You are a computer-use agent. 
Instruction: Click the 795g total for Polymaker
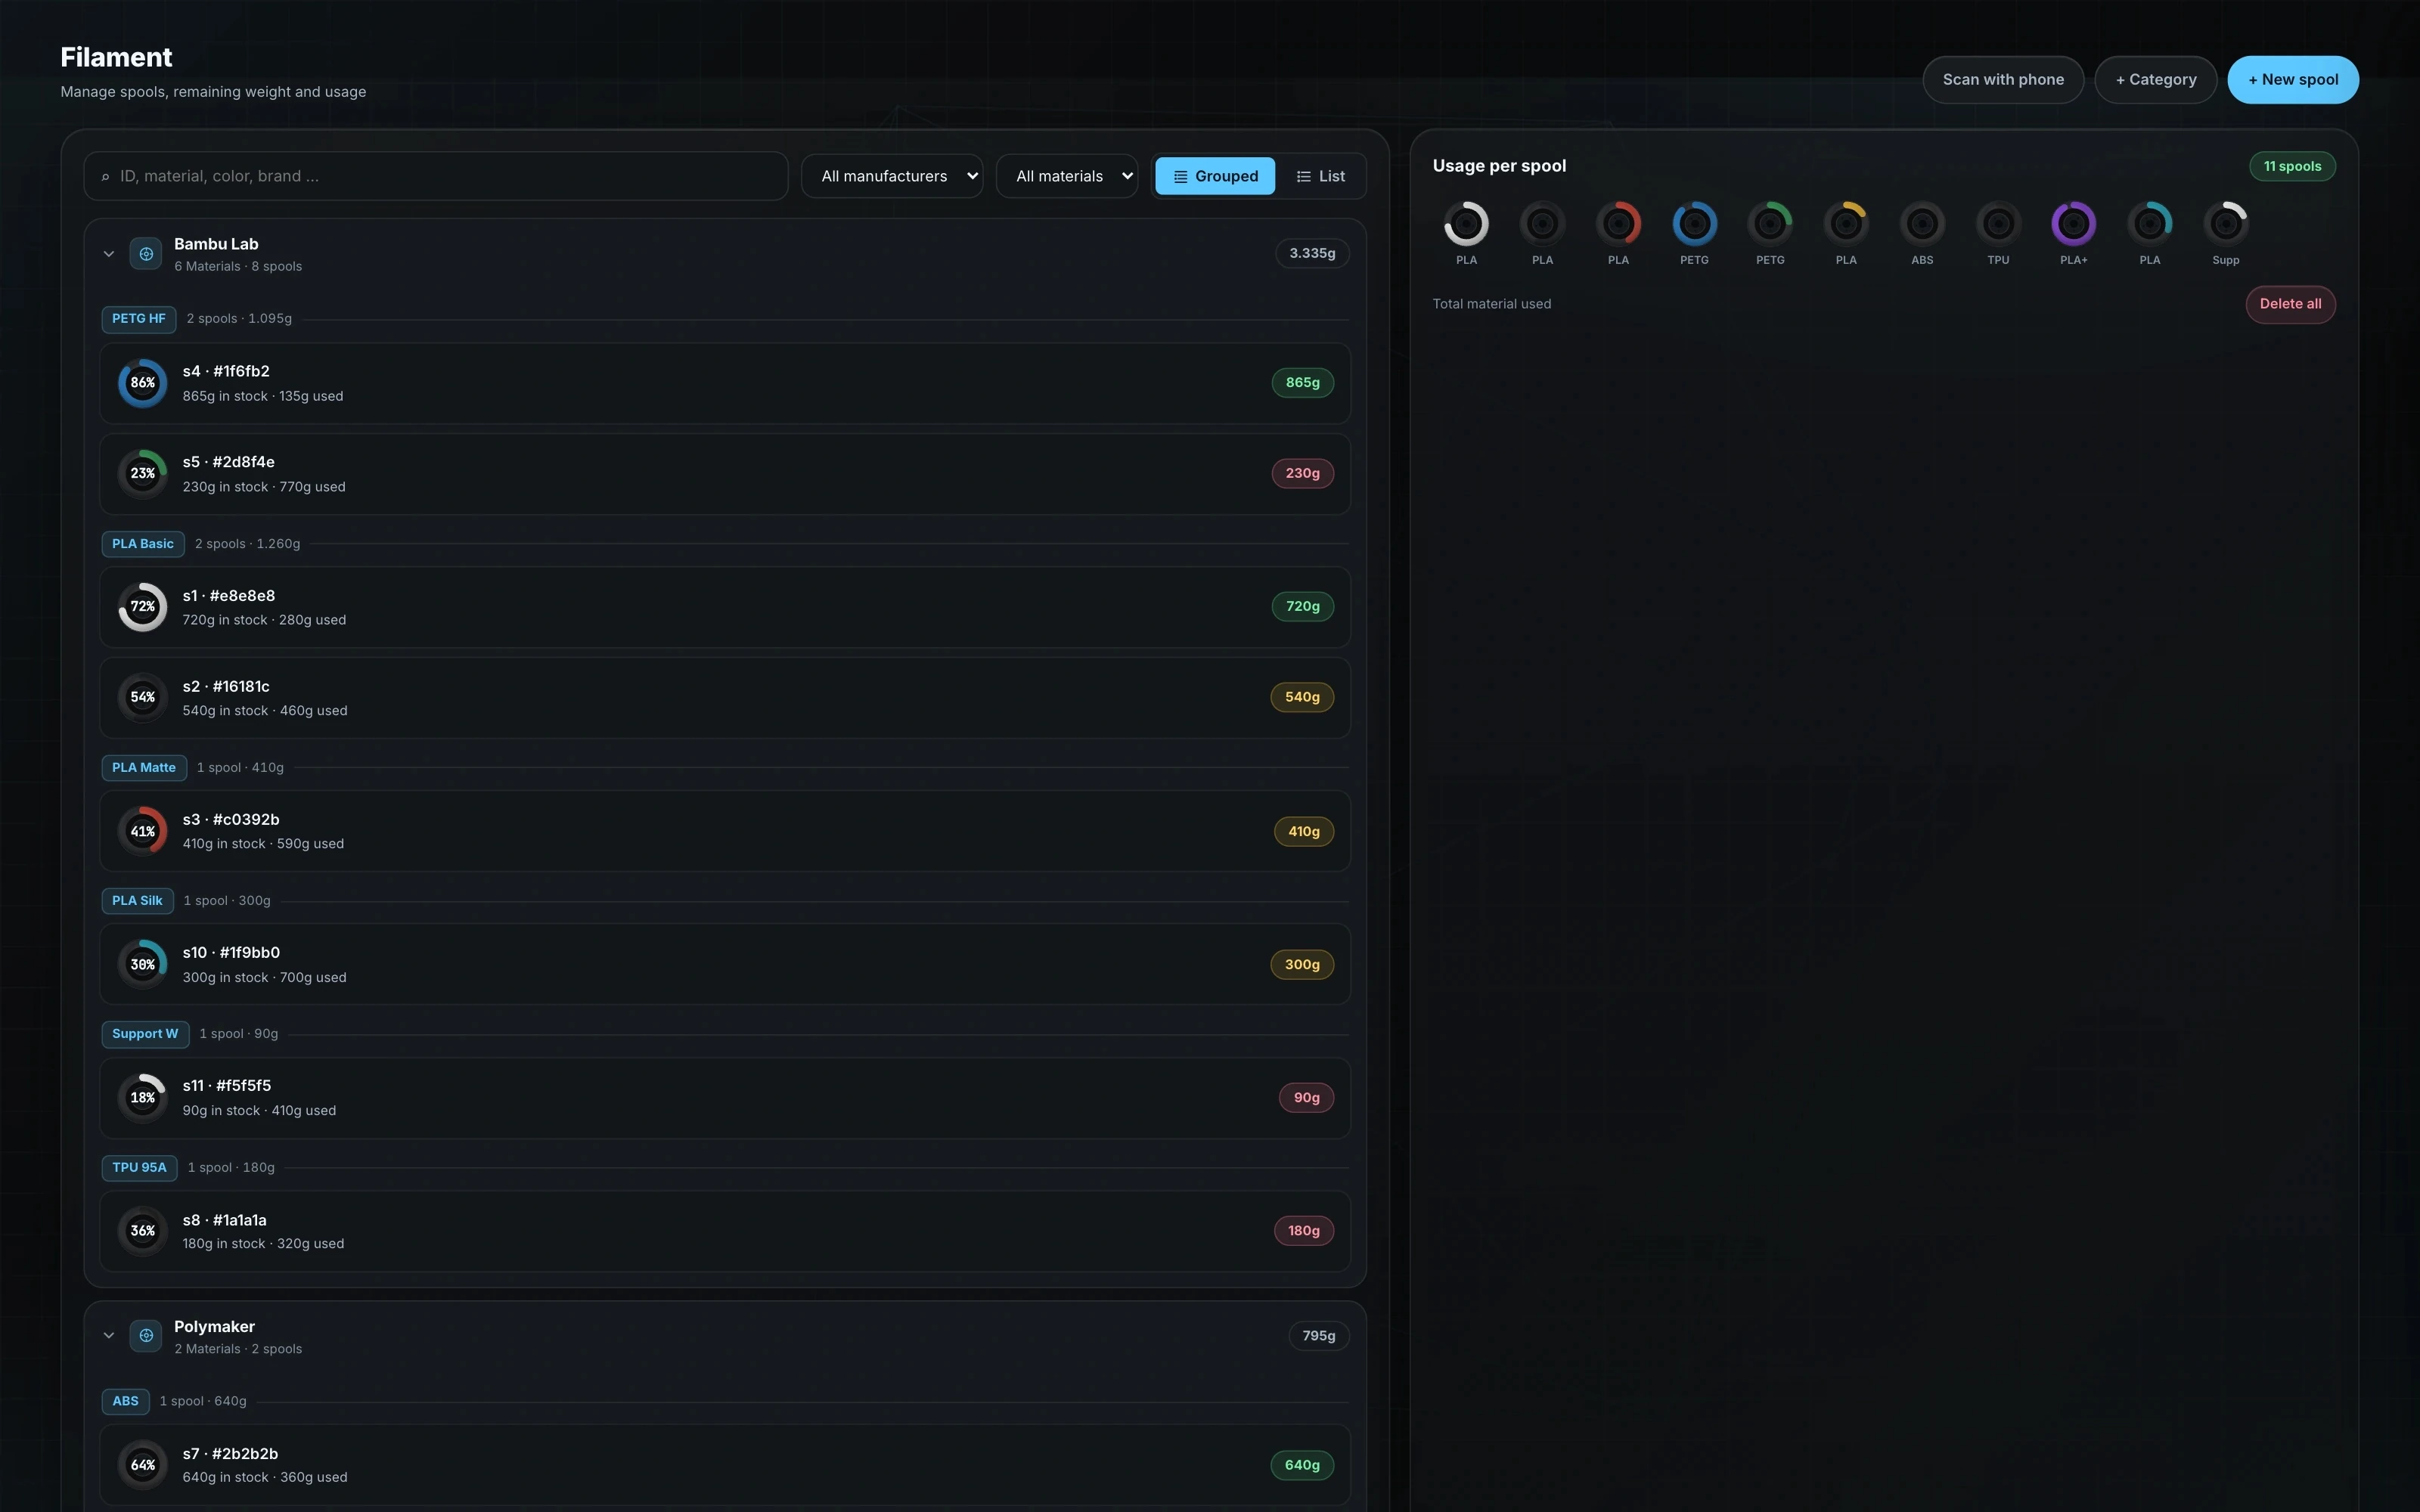(x=1319, y=1336)
